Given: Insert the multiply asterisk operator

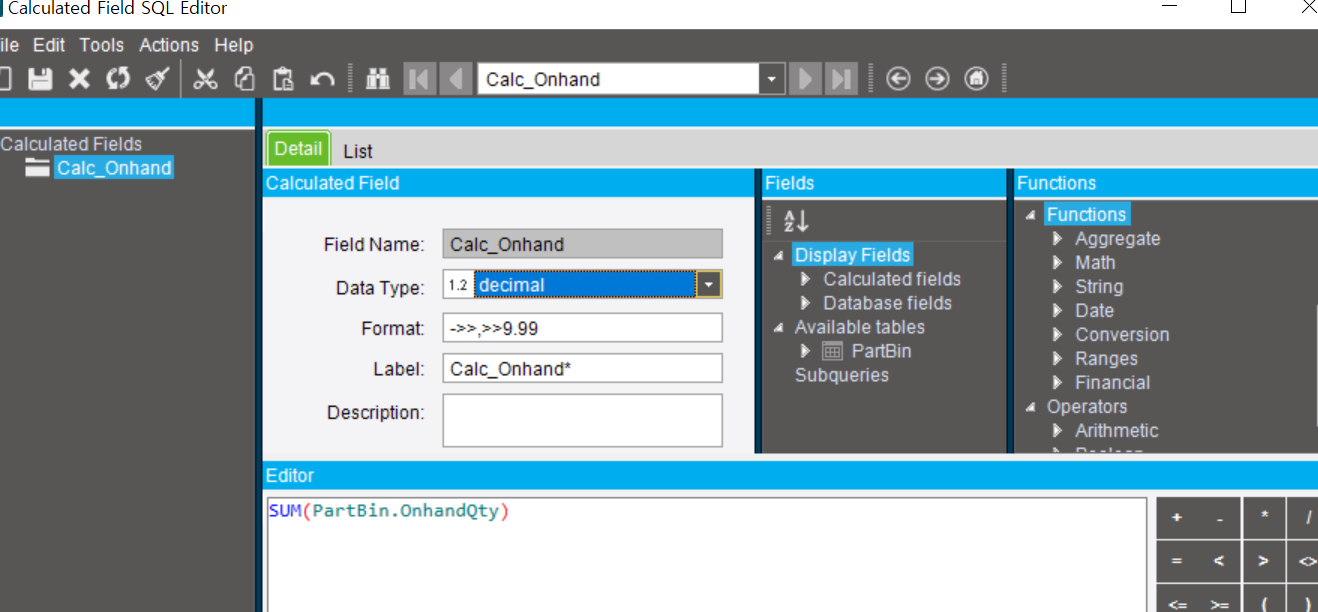Looking at the screenshot, I should [x=1264, y=518].
